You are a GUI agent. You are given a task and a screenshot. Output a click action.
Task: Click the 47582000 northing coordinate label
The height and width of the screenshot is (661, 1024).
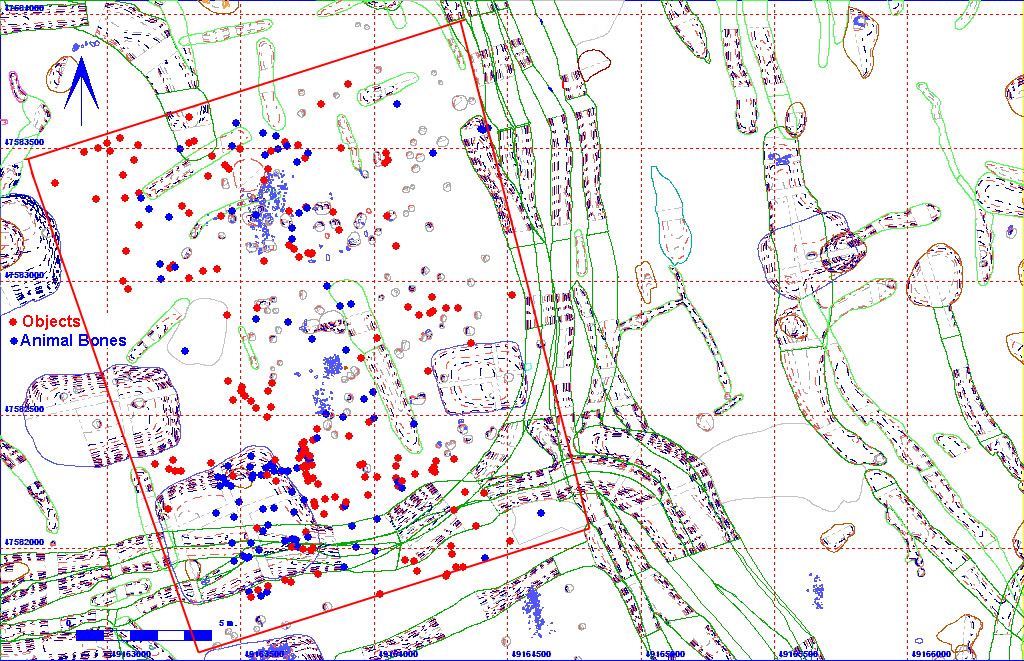tap(24, 543)
